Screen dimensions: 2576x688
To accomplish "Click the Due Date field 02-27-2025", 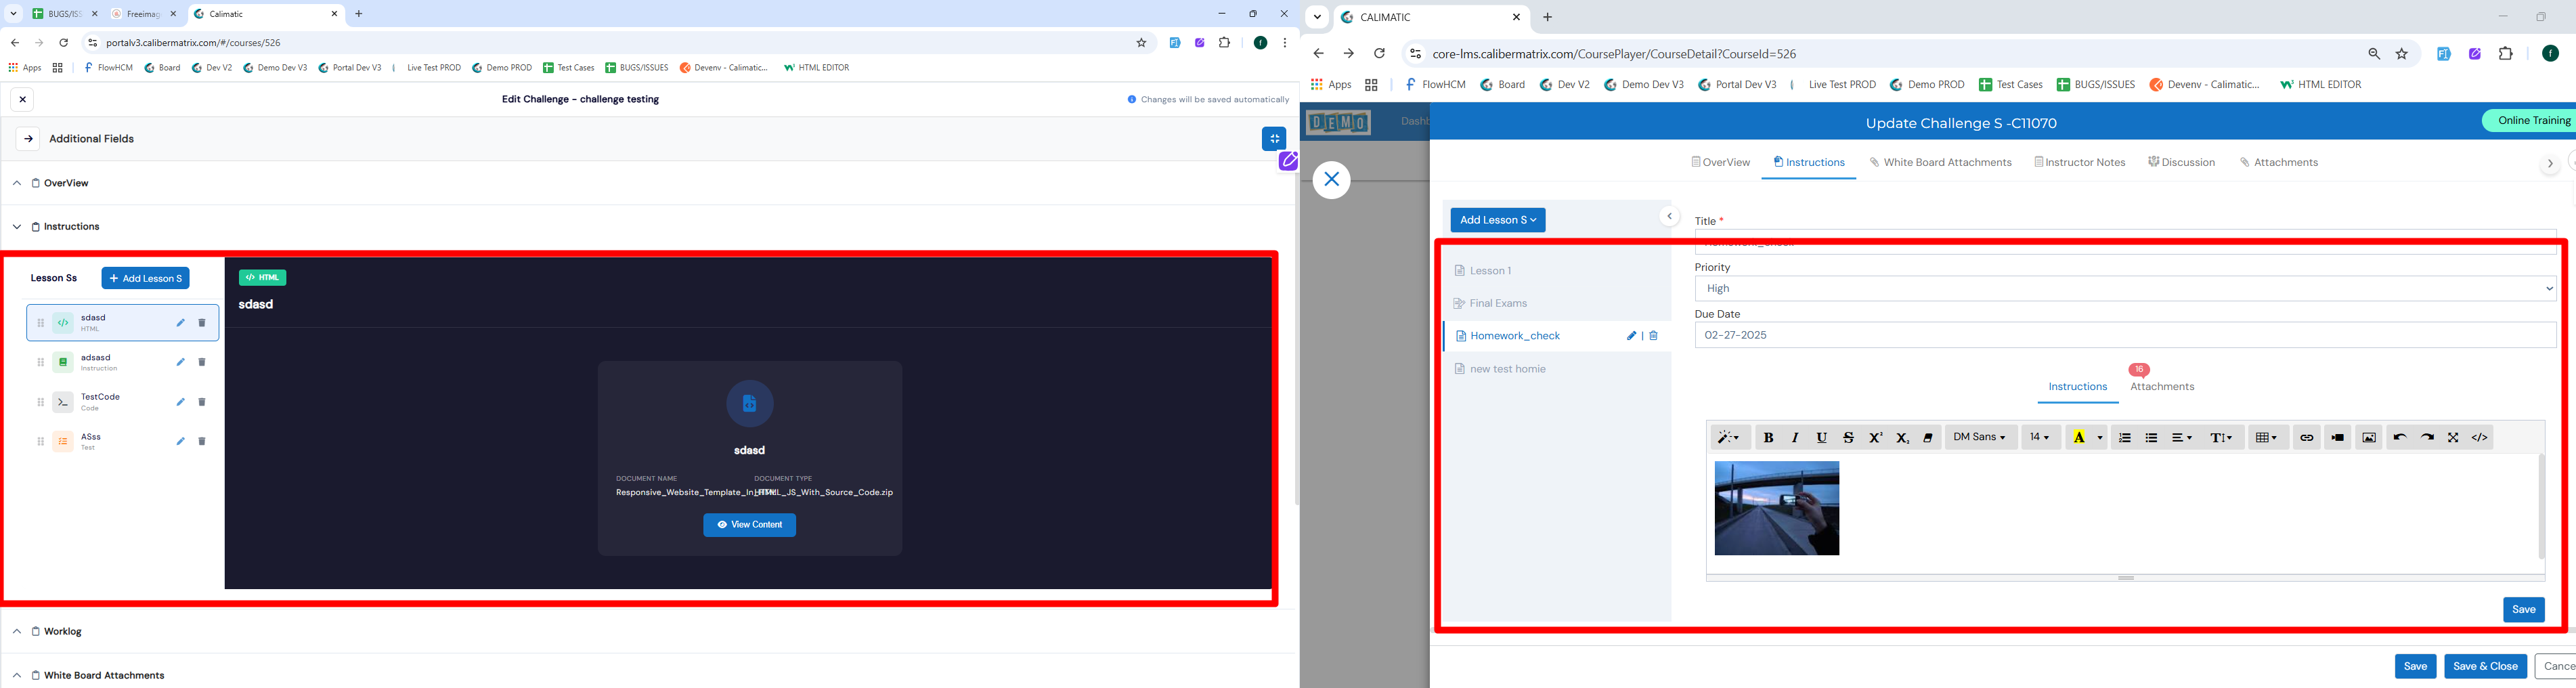I will point(2126,335).
